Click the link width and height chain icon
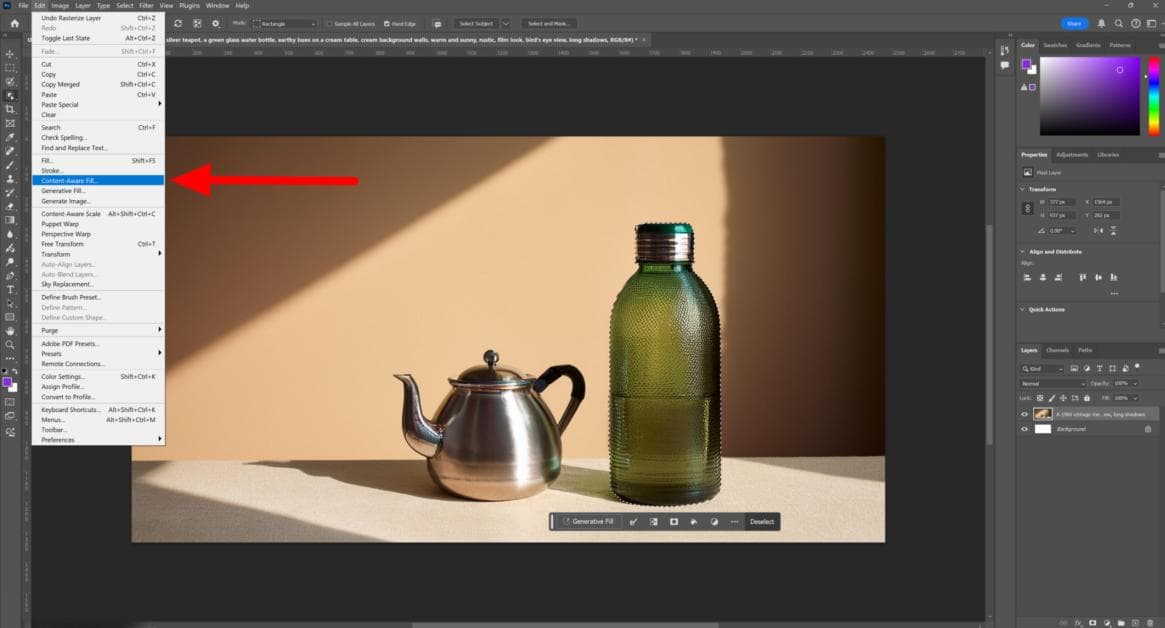 [x=1028, y=209]
